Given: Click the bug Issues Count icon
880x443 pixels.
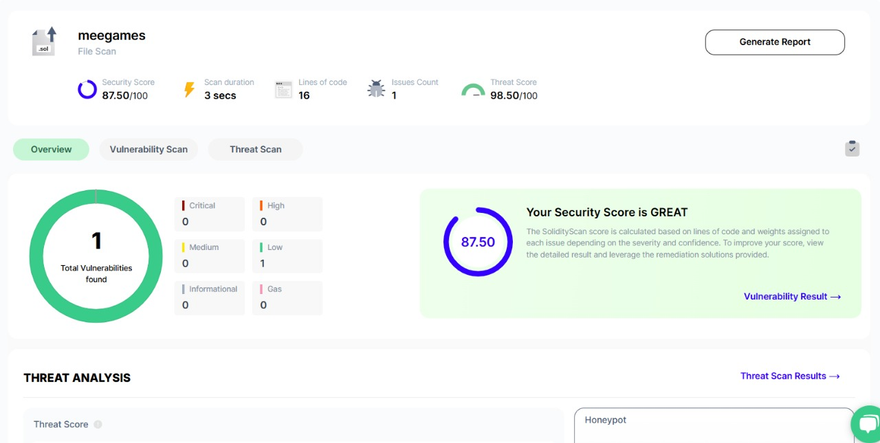Looking at the screenshot, I should click(x=376, y=89).
